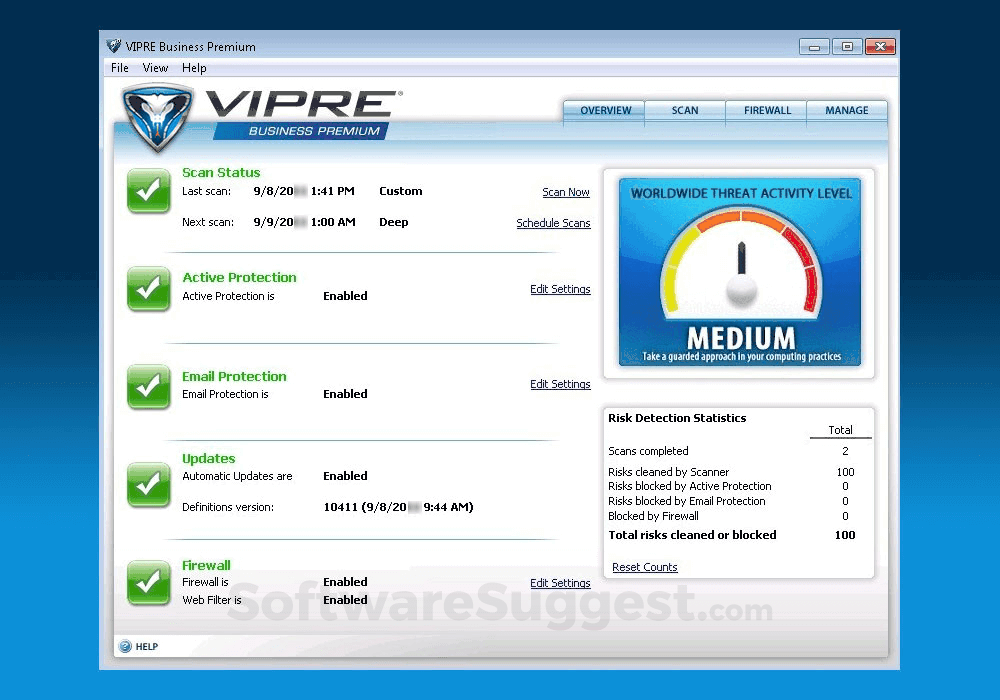Switch to the Firewall tab

tap(765, 111)
